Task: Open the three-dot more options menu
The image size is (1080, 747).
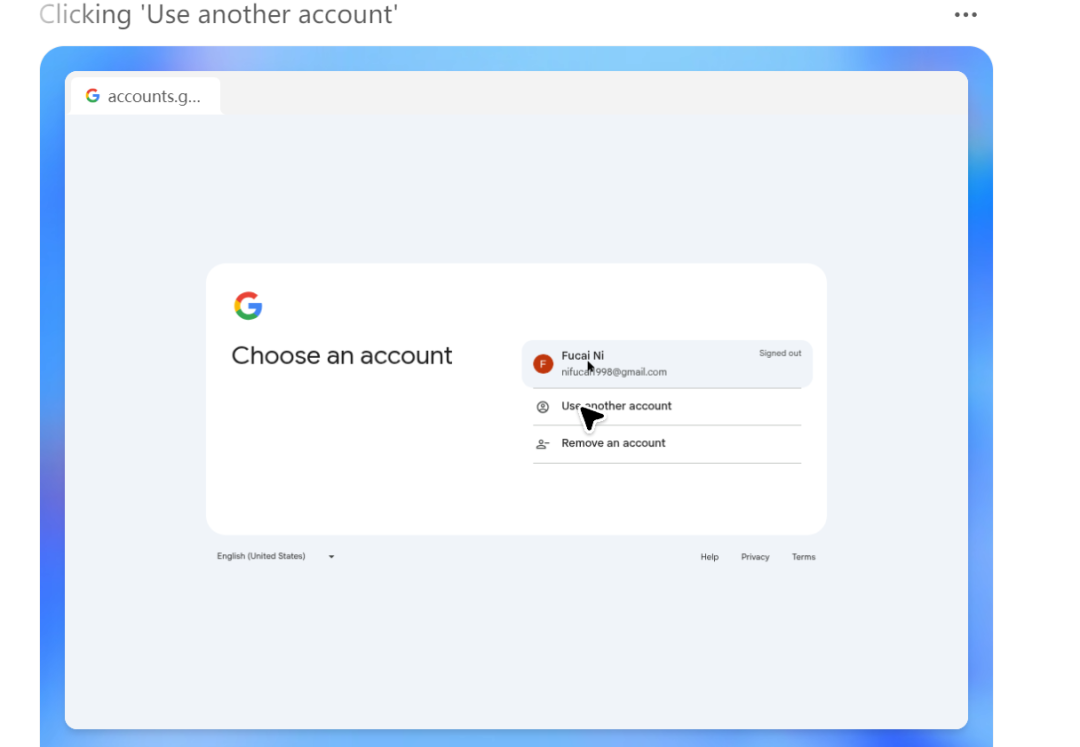Action: [965, 14]
